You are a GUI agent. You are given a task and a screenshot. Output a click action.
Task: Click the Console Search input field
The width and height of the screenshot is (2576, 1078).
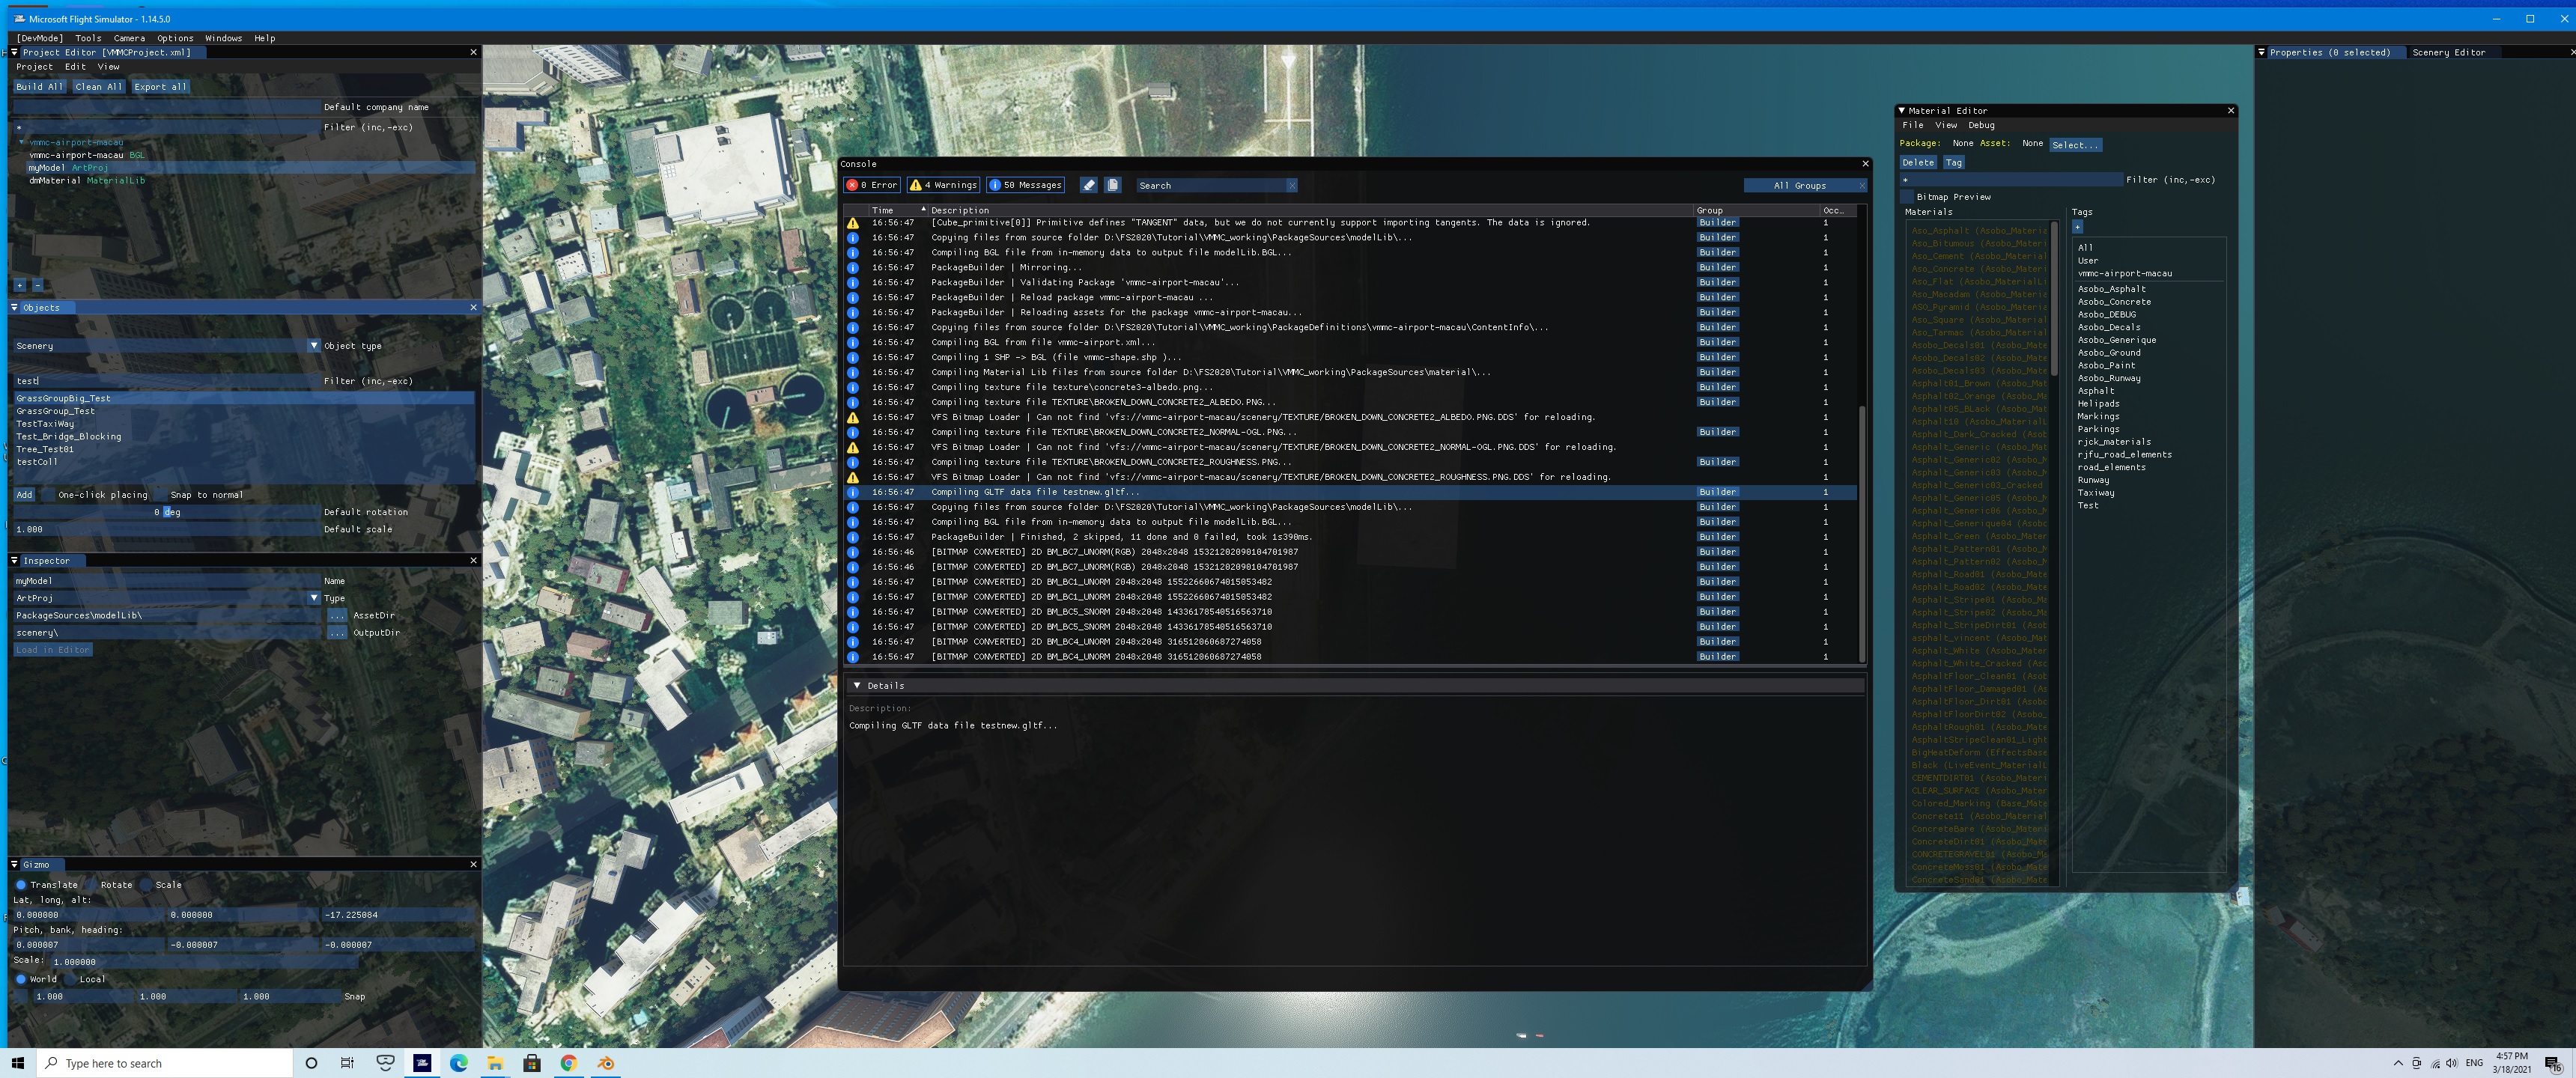(1211, 185)
